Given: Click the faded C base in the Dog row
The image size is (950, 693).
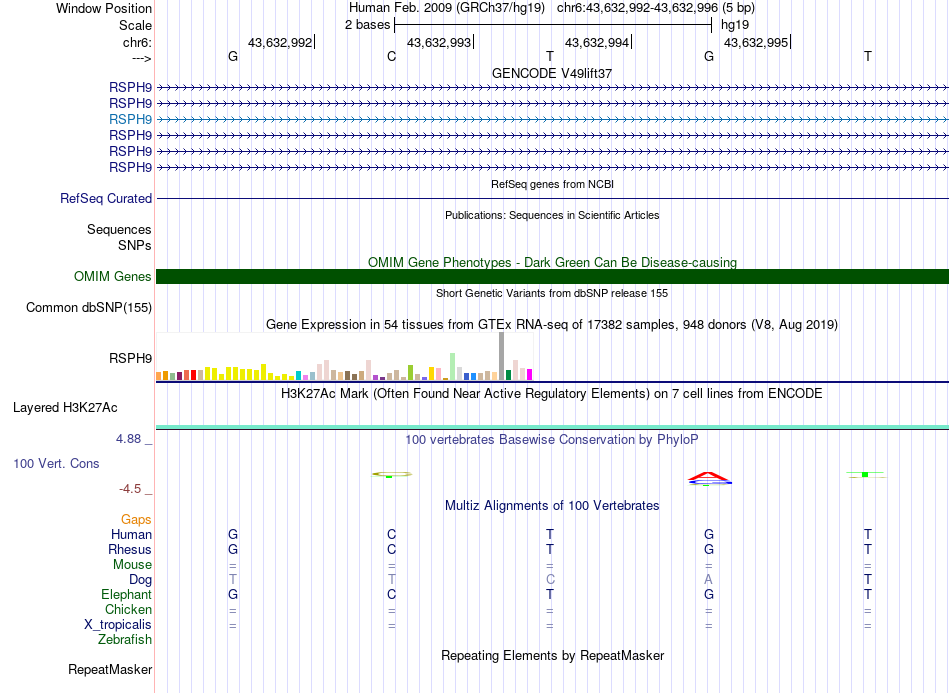Looking at the screenshot, I should click(x=550, y=580).
